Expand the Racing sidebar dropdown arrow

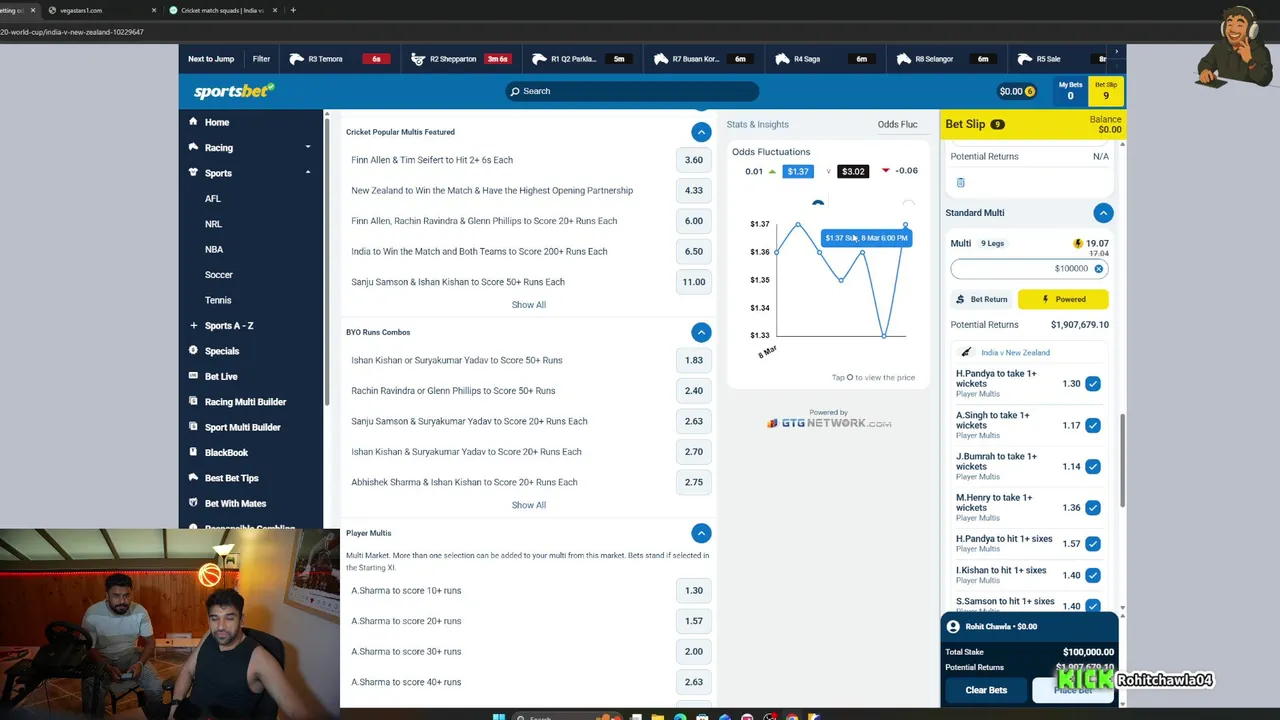pyautogui.click(x=308, y=148)
